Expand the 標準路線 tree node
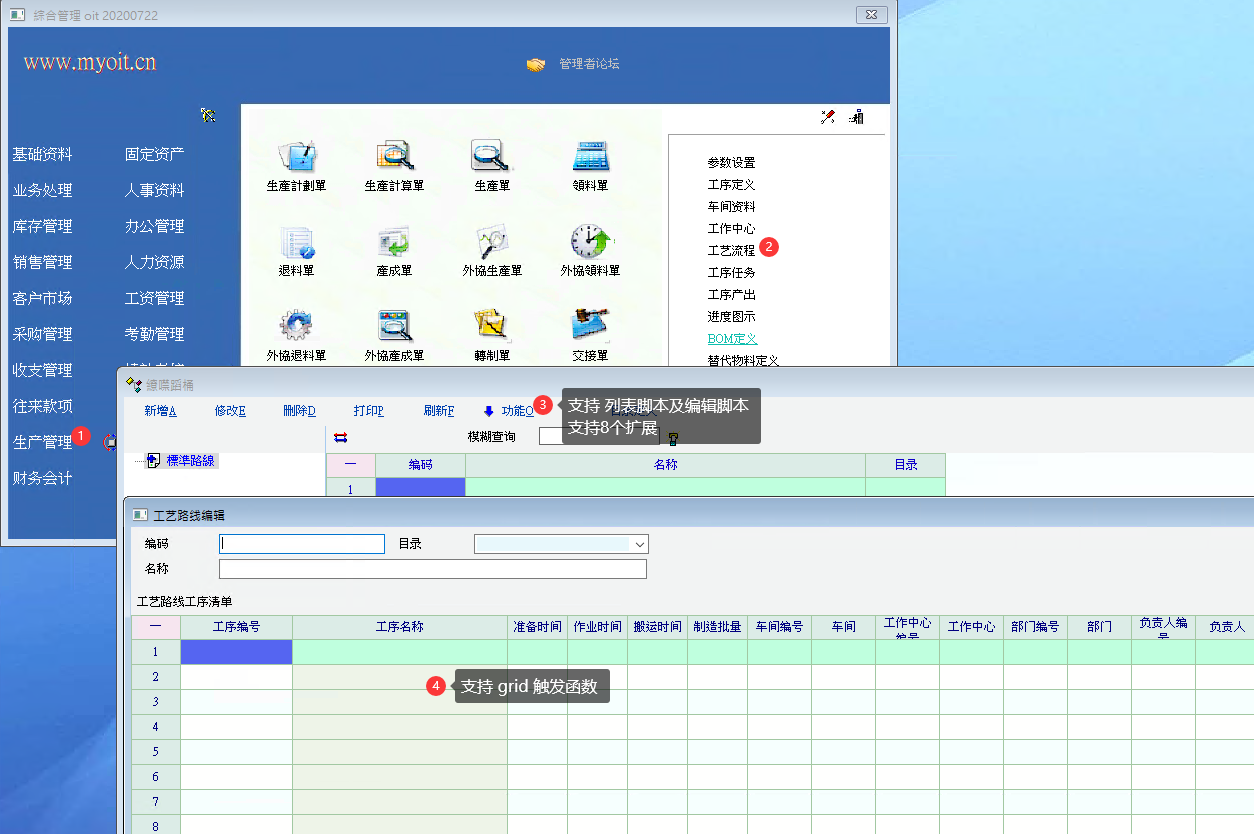1254x834 pixels. click(x=152, y=461)
